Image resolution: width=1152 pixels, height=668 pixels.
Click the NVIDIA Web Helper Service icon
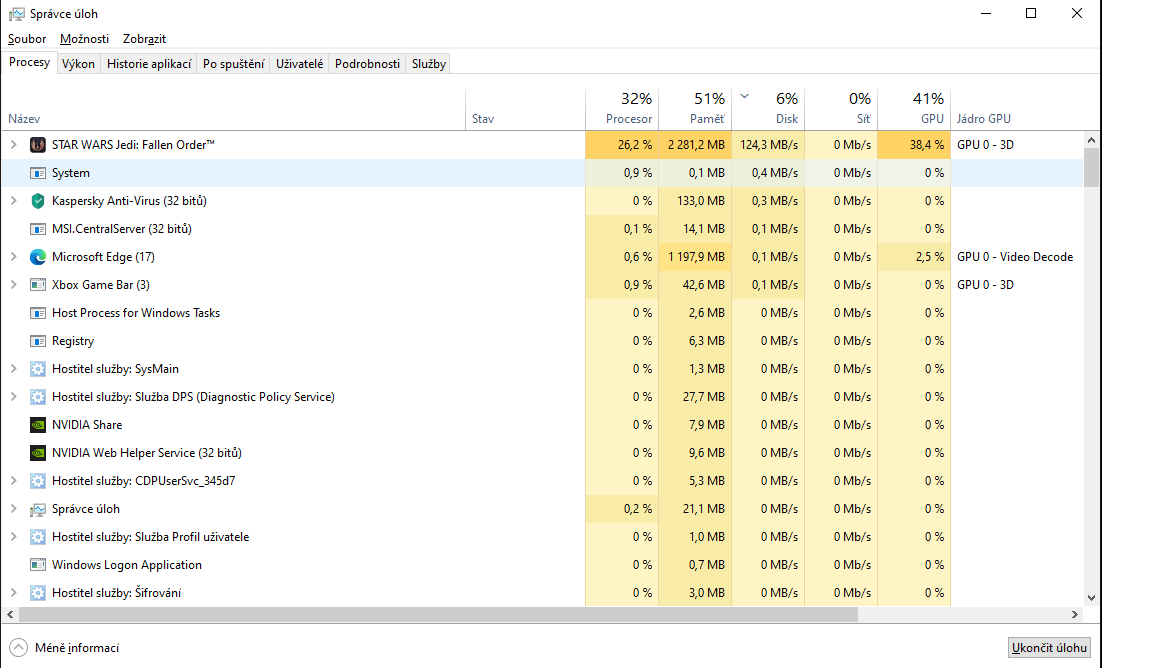click(38, 453)
